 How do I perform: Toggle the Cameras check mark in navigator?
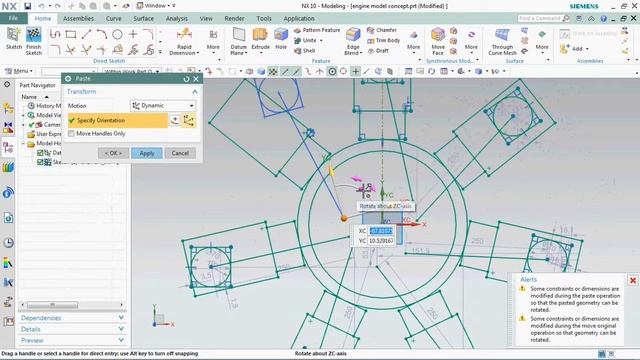32,124
